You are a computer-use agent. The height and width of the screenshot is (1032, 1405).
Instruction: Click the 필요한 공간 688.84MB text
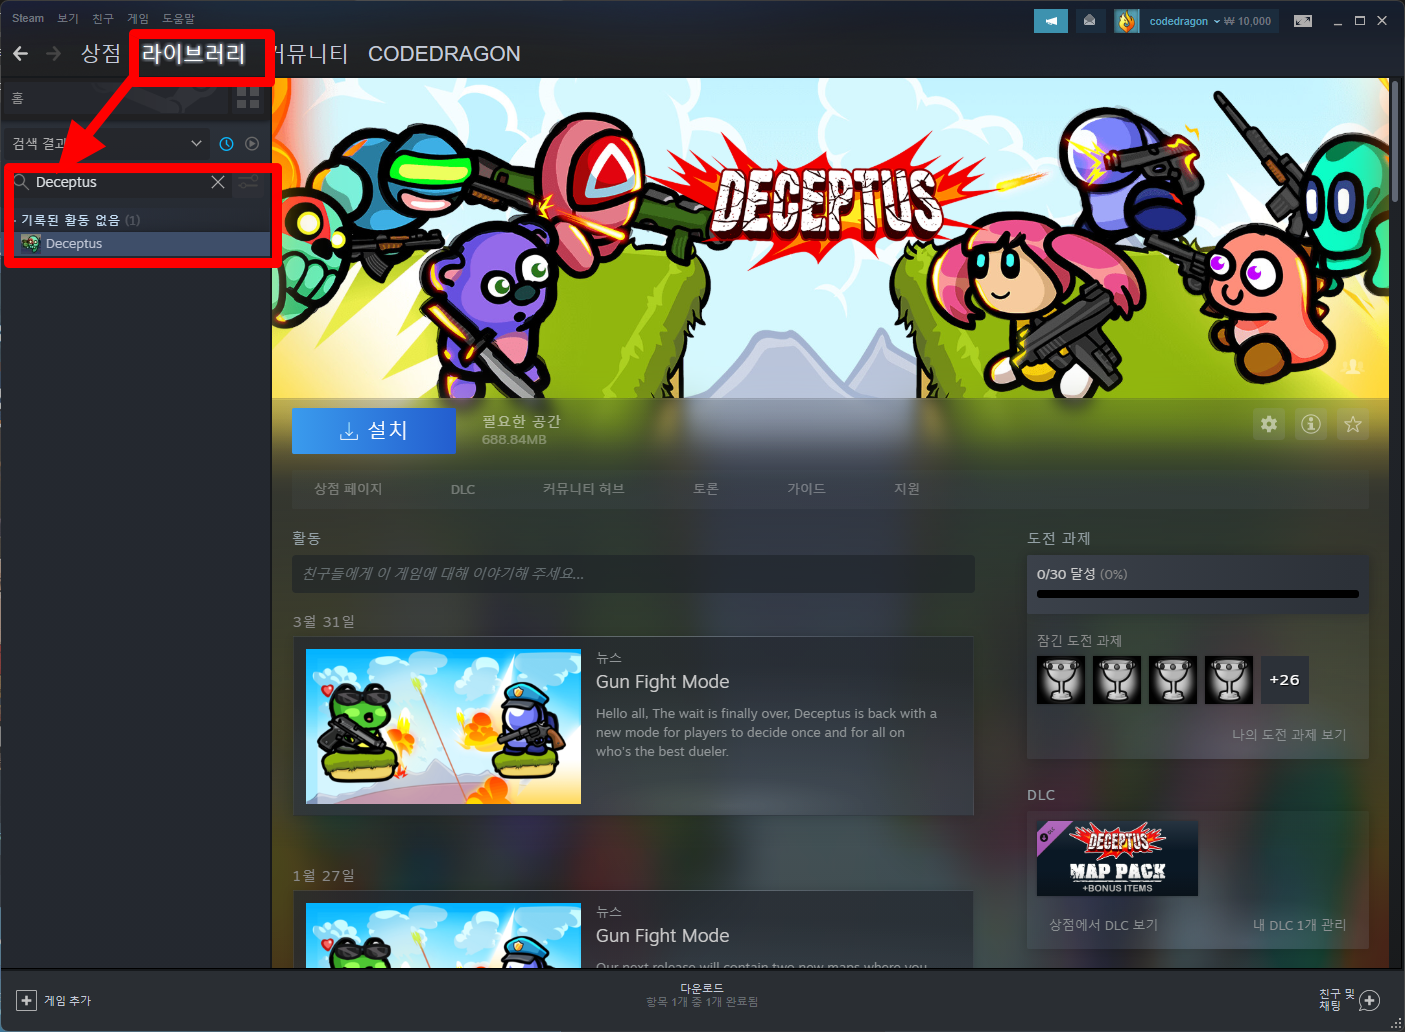(x=521, y=430)
